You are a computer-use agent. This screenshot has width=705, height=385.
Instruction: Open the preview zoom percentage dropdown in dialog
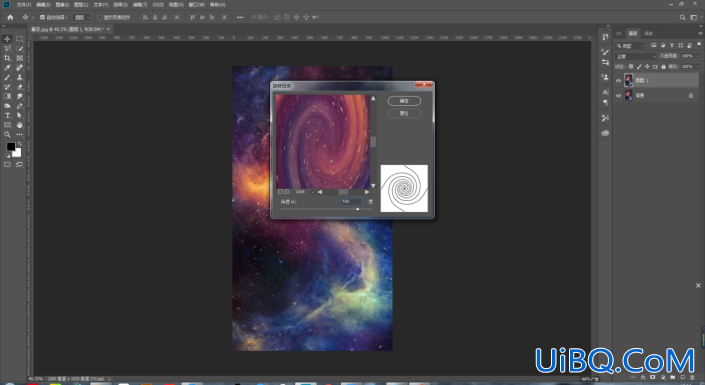click(x=312, y=192)
